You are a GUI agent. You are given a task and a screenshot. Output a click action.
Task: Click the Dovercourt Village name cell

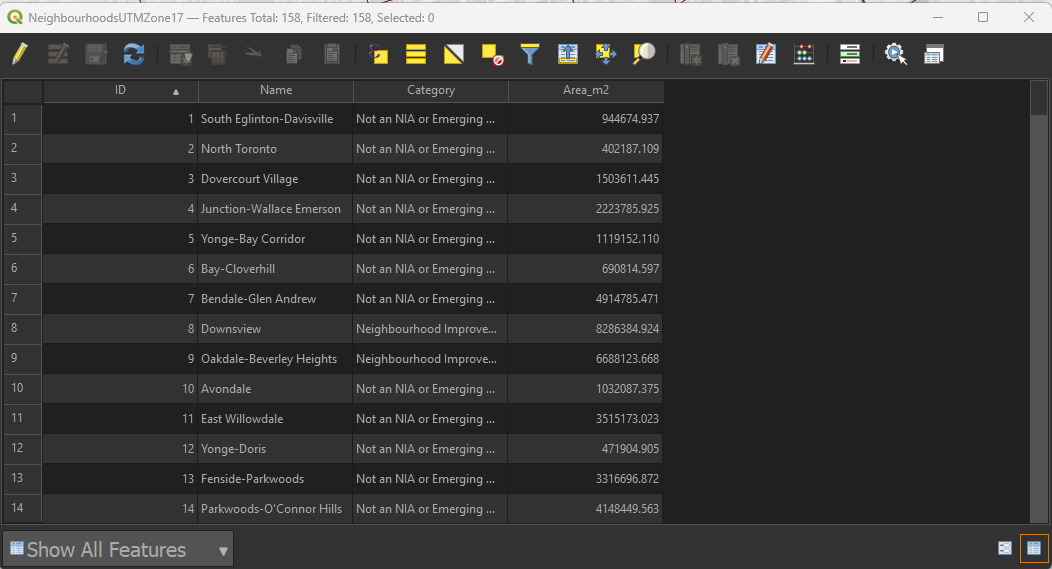tap(275, 179)
